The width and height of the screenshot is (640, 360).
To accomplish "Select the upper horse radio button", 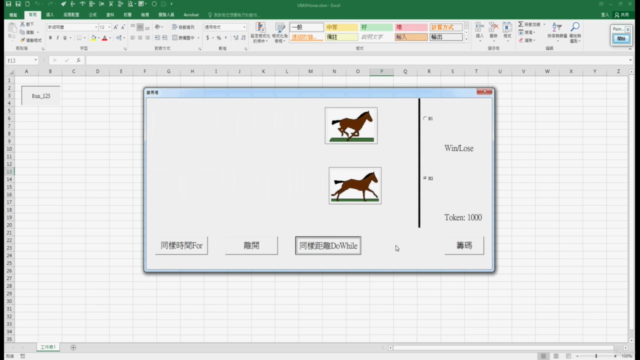I will 425,118.
